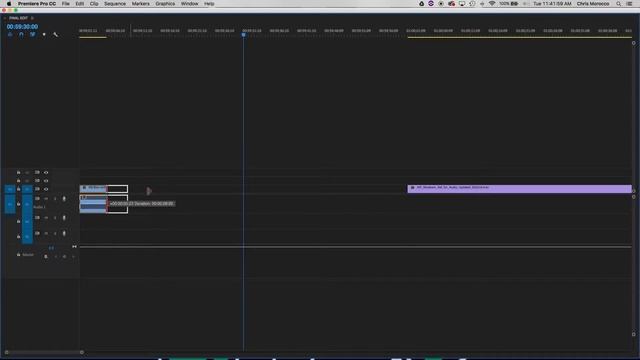Open Notification Center in menu bar

[629, 4]
